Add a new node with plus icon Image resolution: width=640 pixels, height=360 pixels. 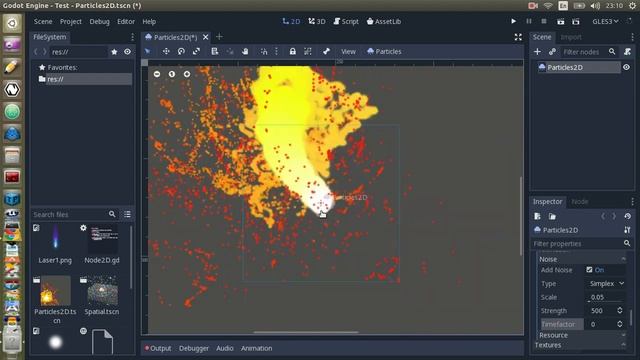click(x=537, y=52)
